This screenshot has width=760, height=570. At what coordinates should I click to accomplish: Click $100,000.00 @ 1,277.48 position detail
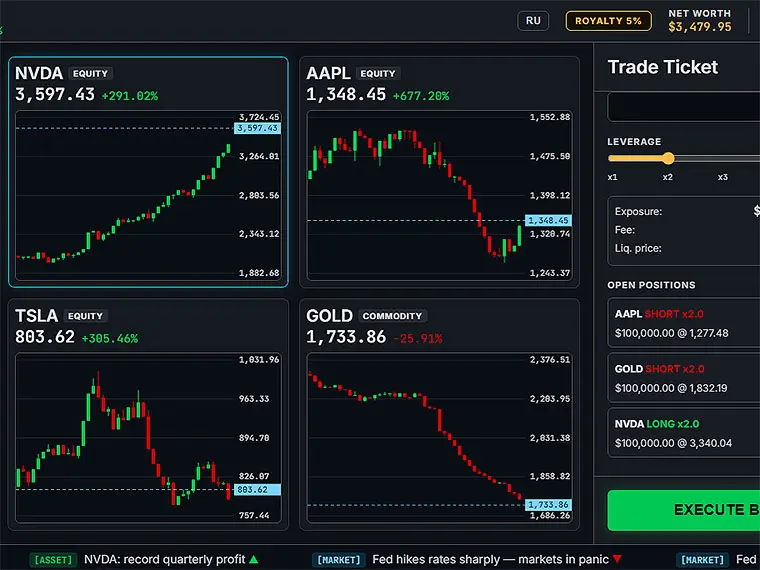pyautogui.click(x=671, y=333)
